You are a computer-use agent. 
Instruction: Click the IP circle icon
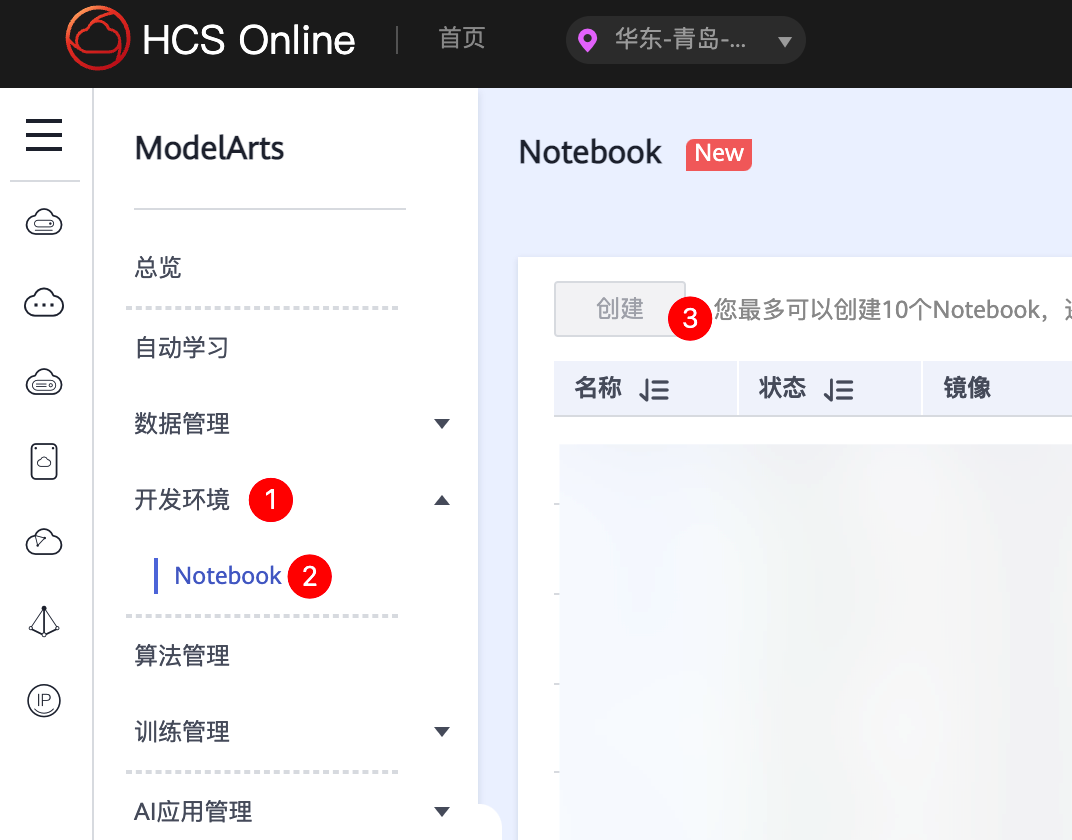tap(44, 701)
